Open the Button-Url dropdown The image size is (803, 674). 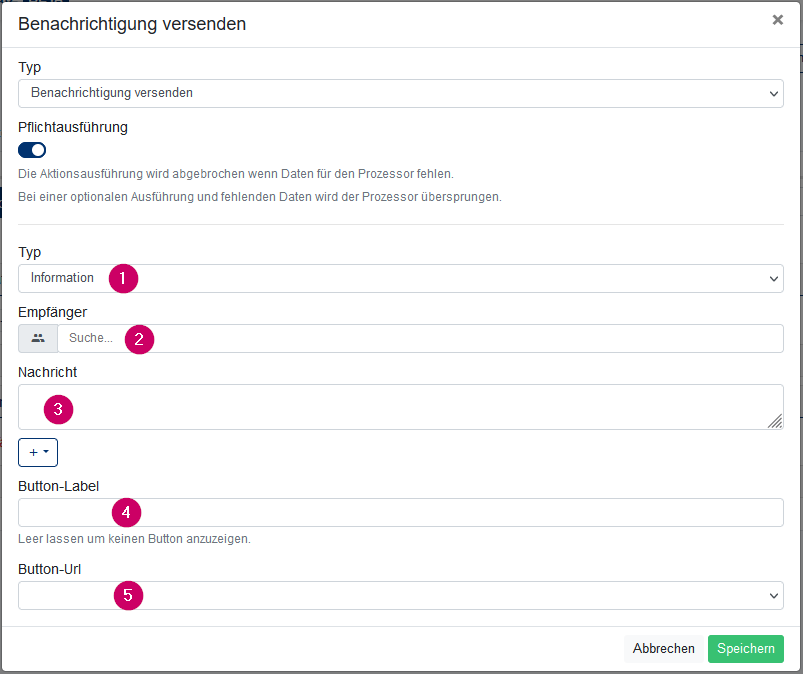point(400,595)
